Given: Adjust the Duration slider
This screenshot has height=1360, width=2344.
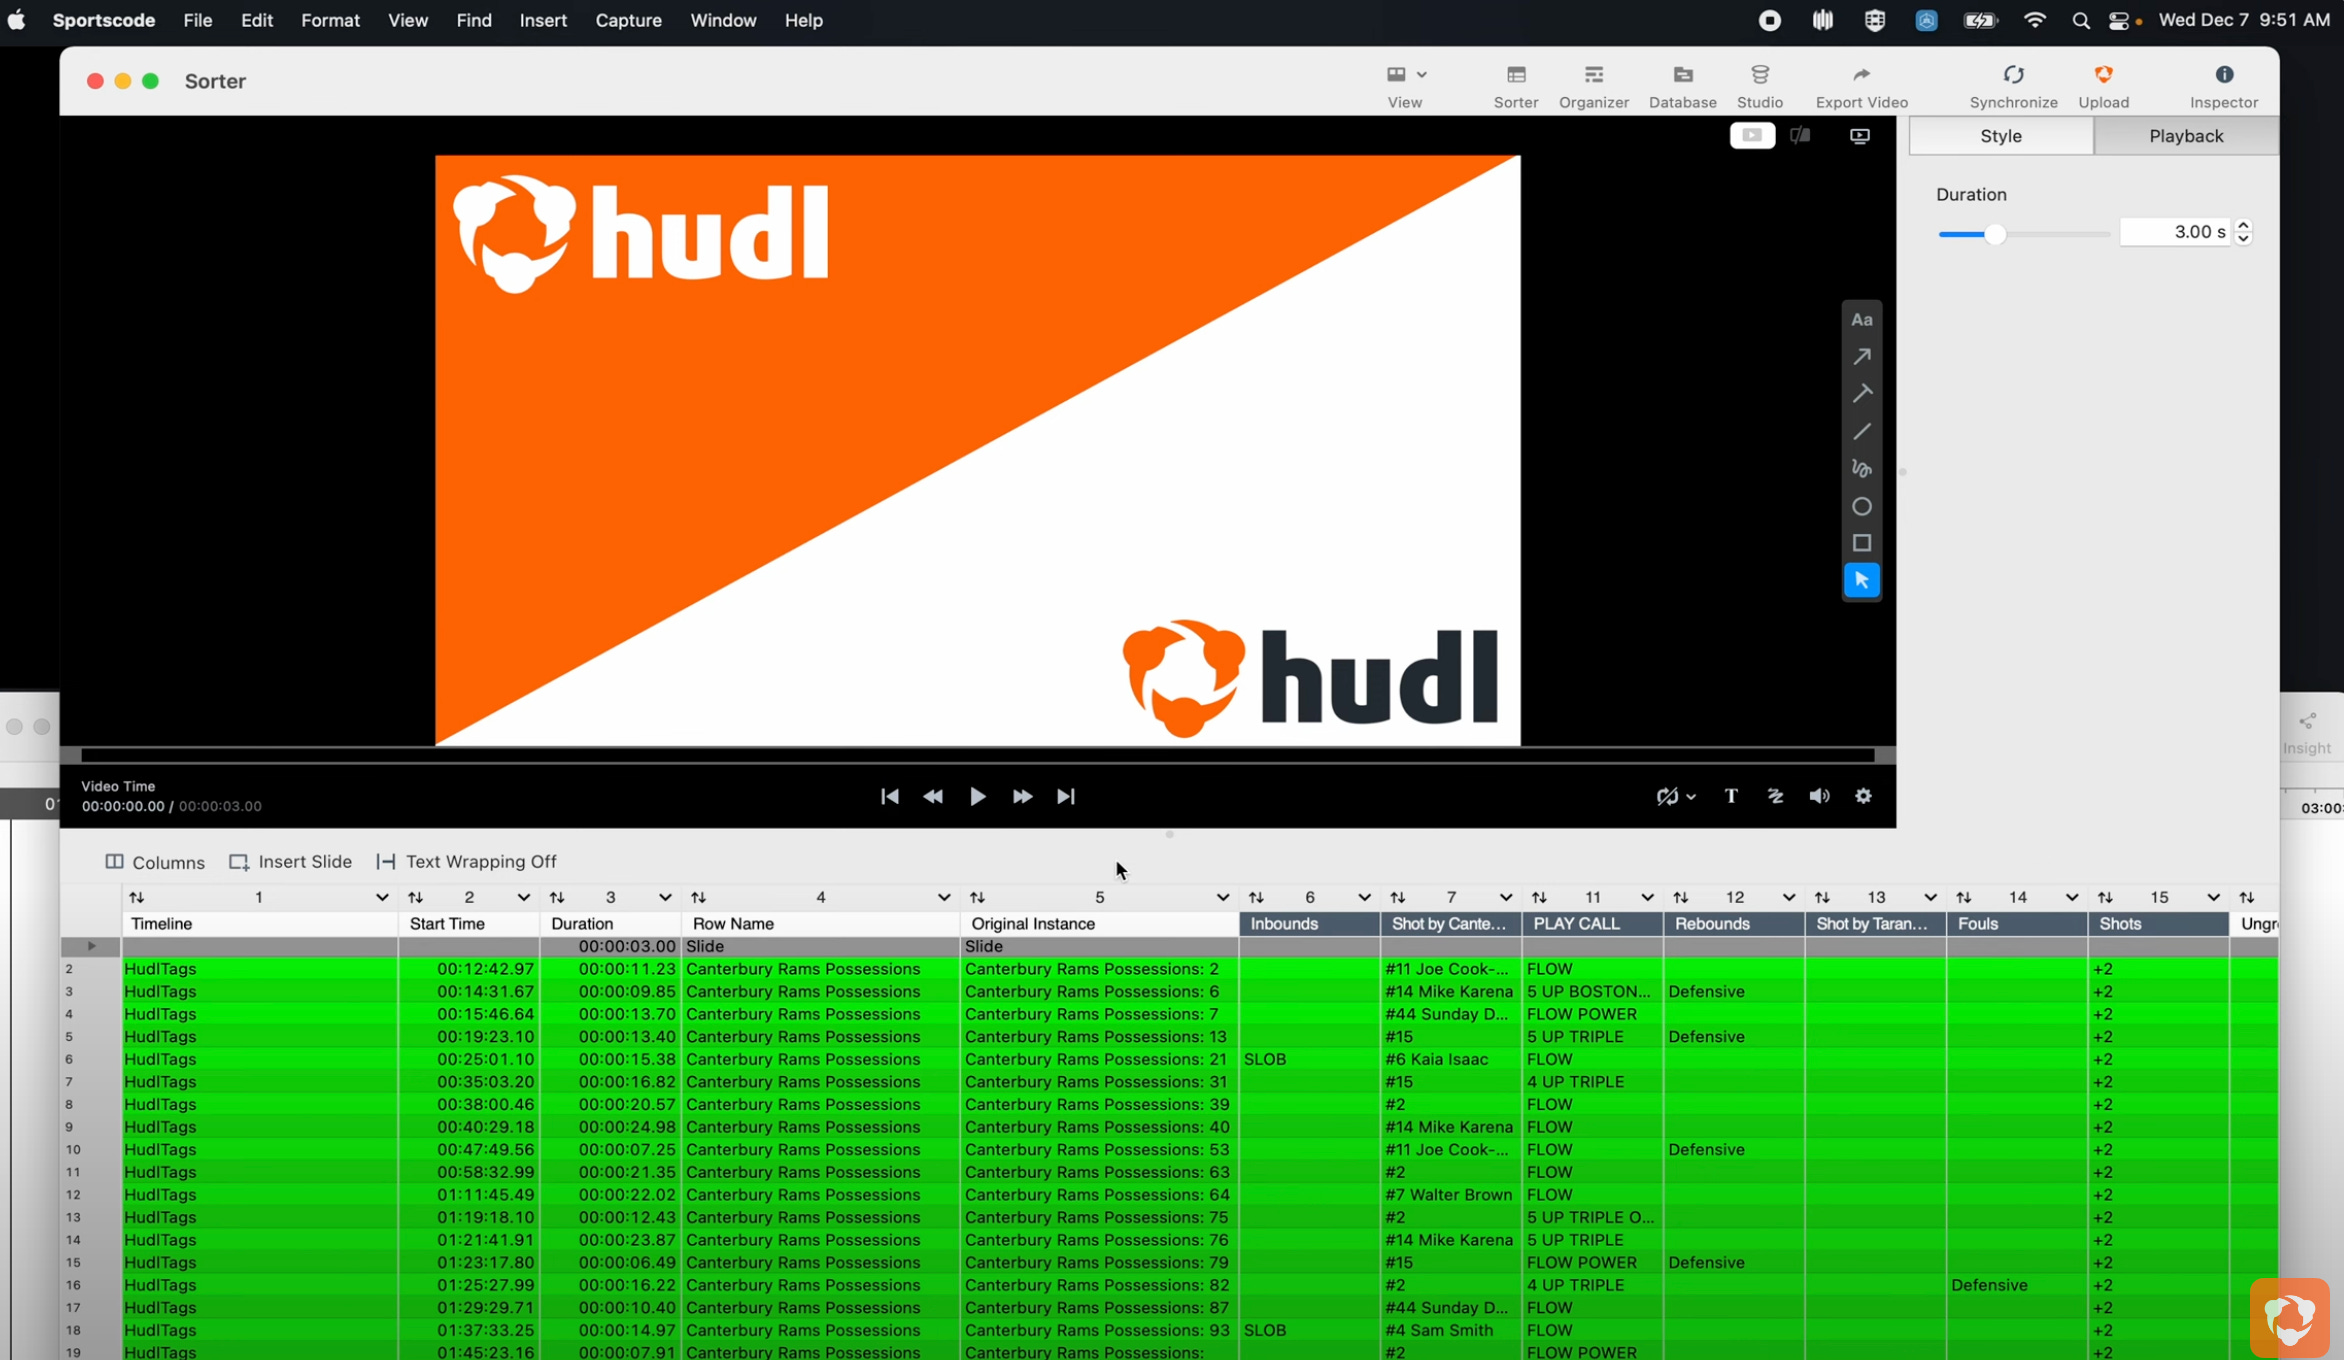Looking at the screenshot, I should [1996, 233].
